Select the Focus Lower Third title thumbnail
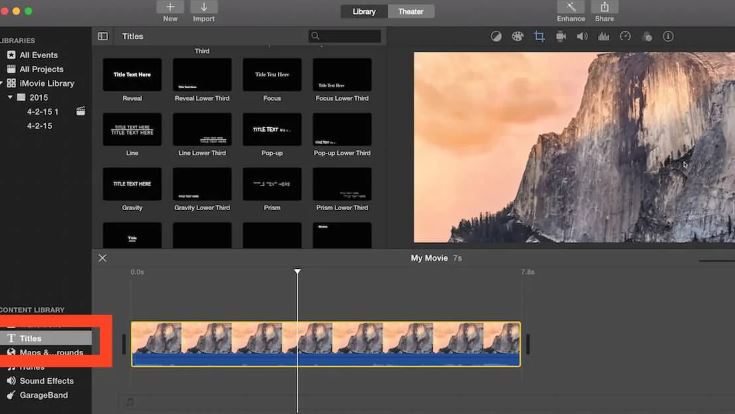Viewport: 735px width, 414px height. click(x=342, y=75)
